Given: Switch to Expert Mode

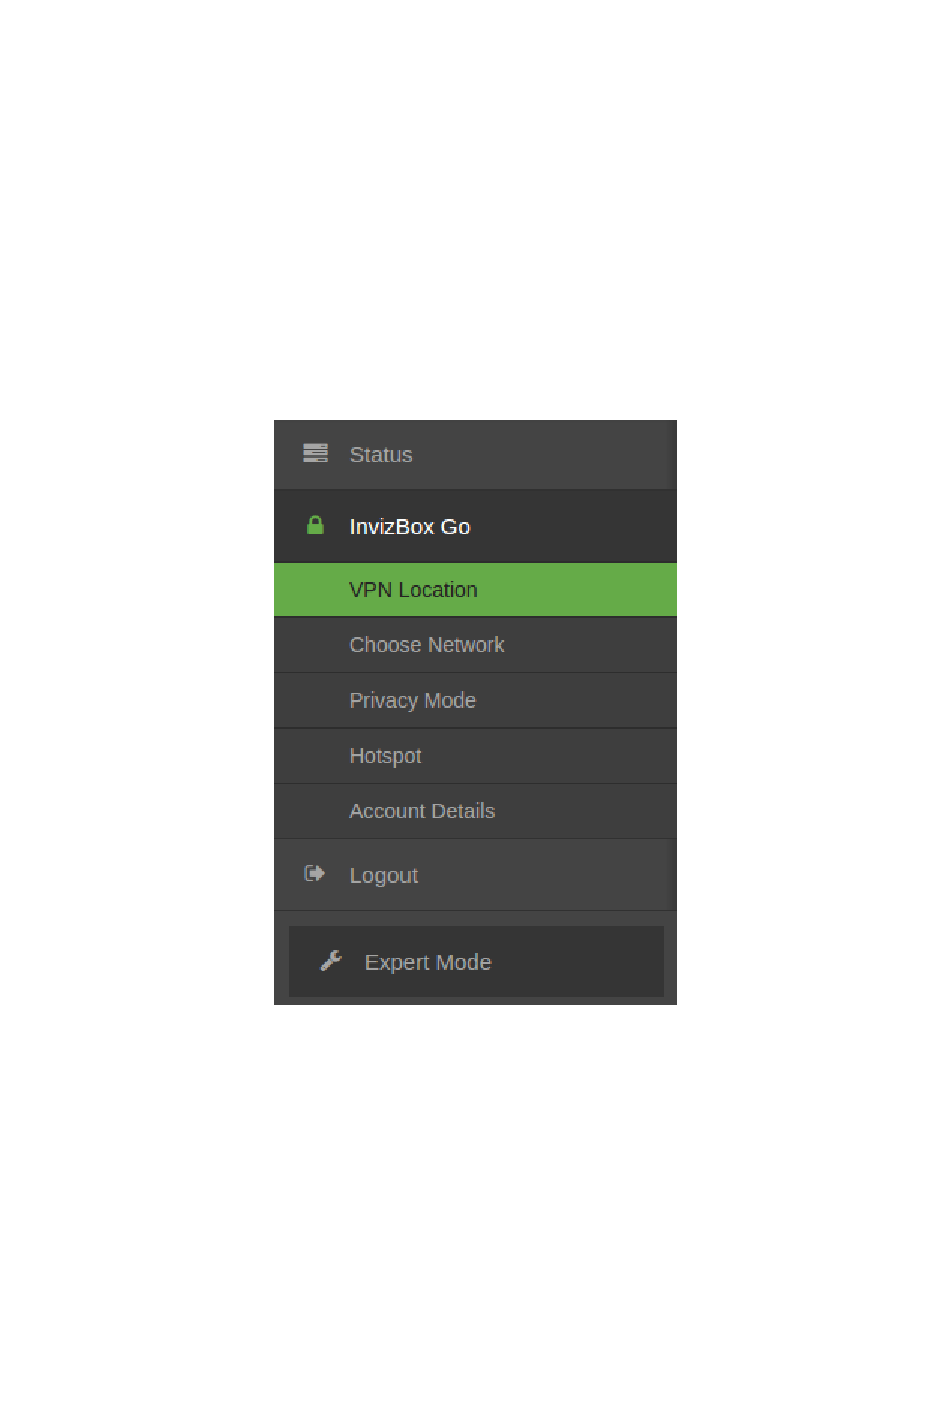Looking at the screenshot, I should pyautogui.click(x=476, y=961).
